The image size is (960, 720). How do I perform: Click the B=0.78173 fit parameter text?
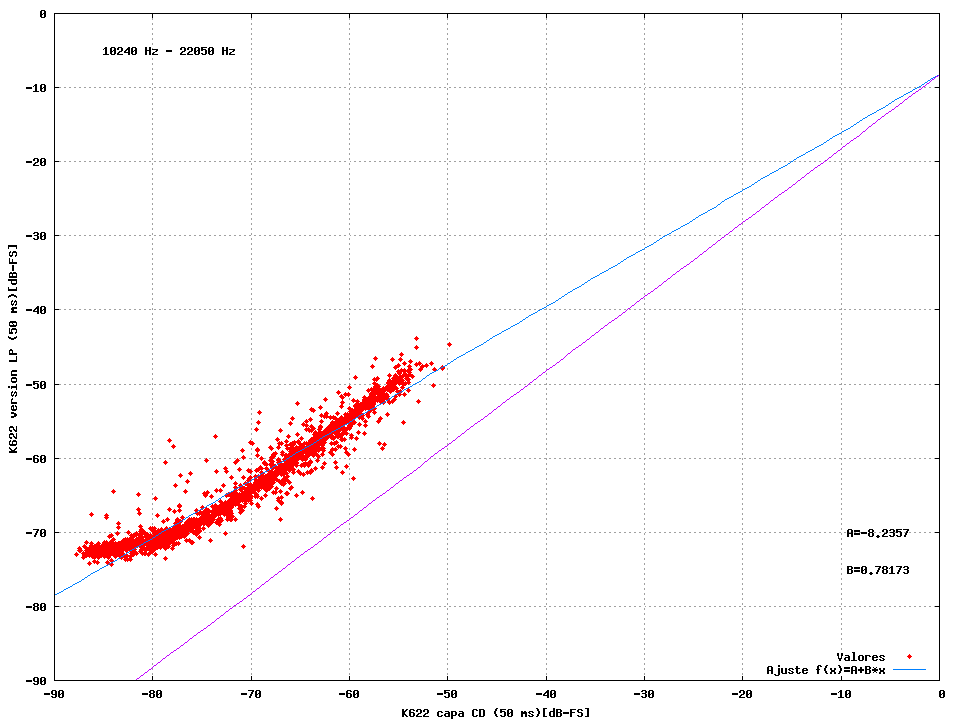tap(877, 570)
